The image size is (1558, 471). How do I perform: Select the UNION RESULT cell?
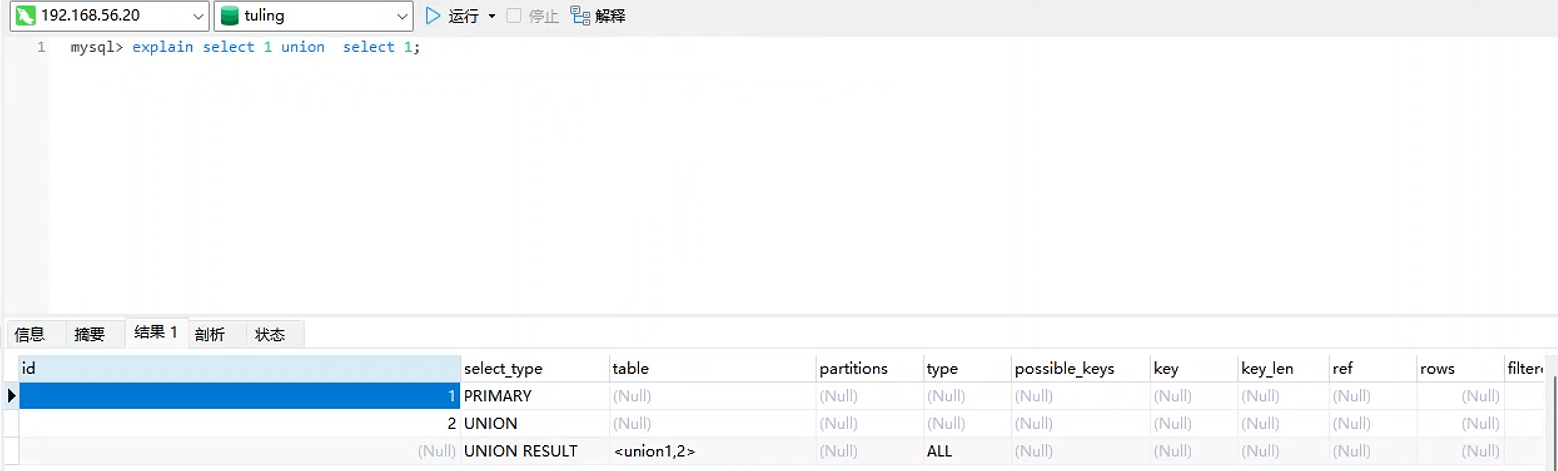point(521,451)
